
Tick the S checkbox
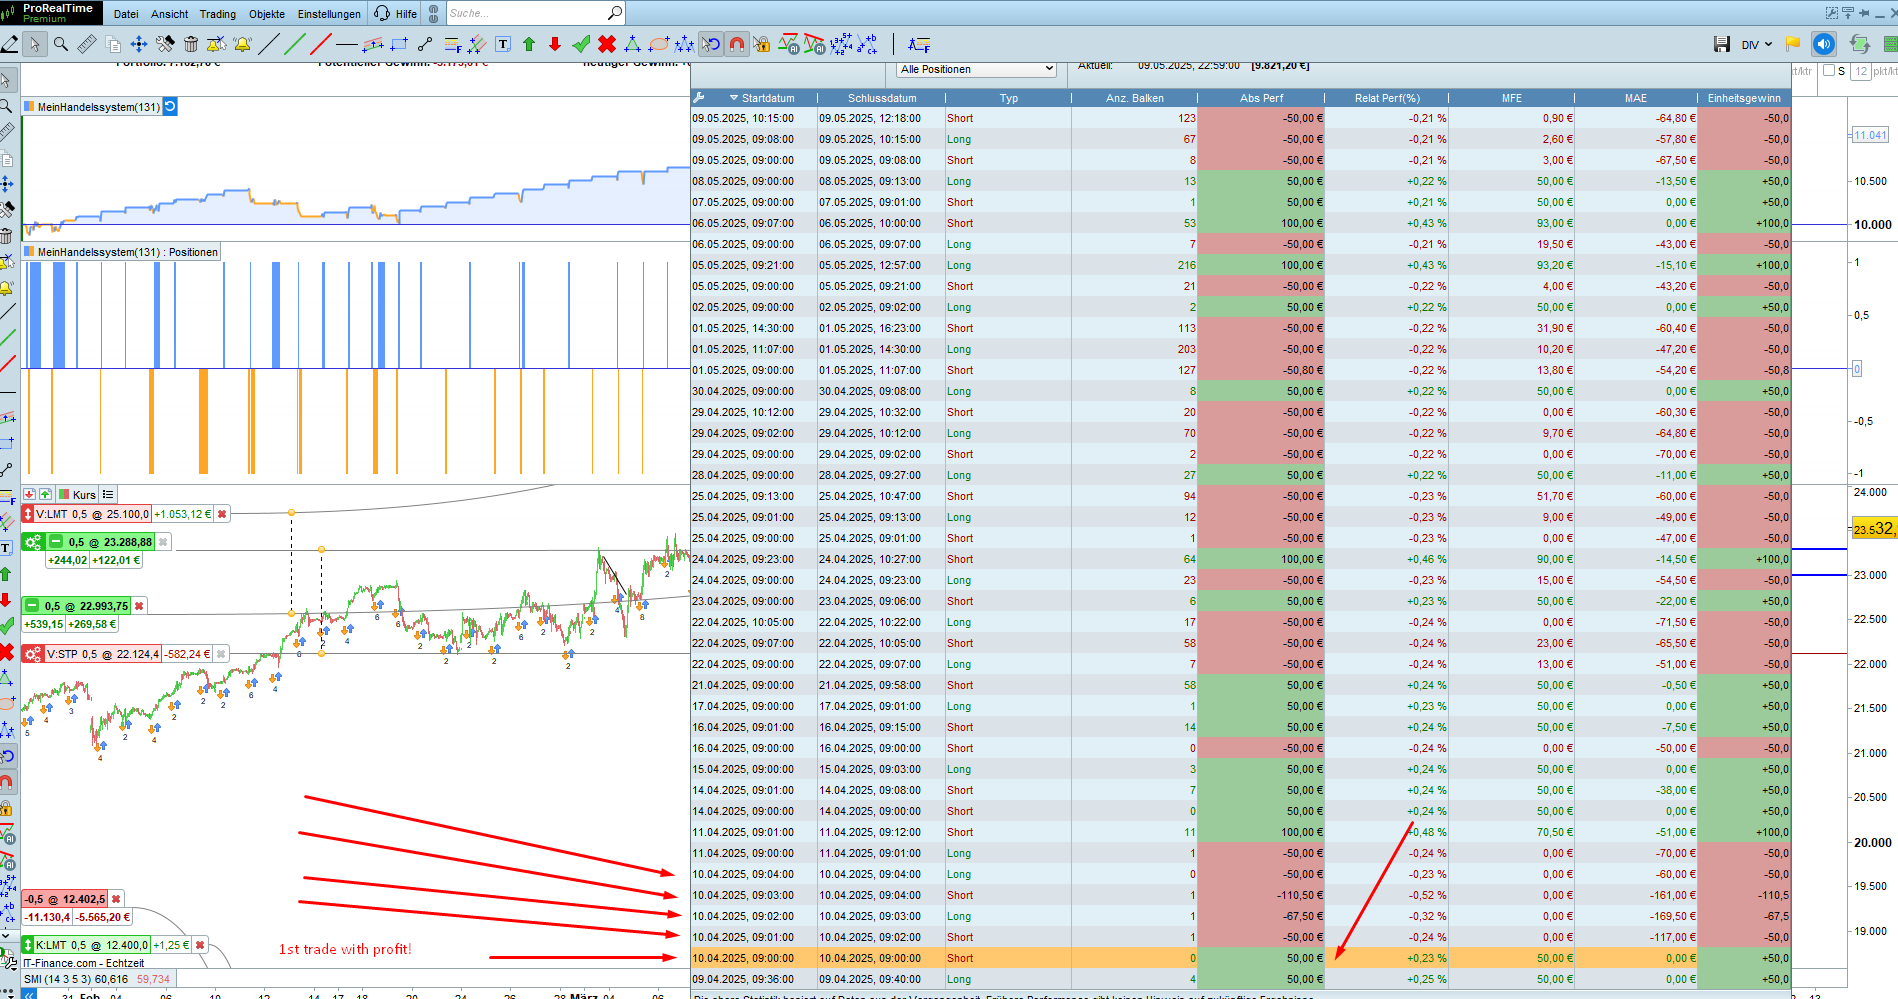point(1829,71)
